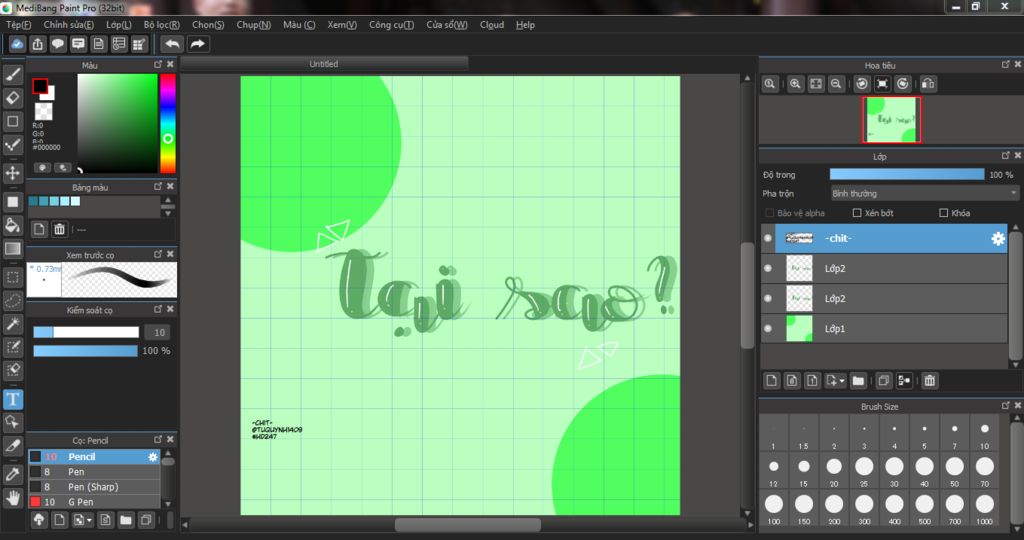Select the Gradient tool
Screen dimensions: 1024x540
[x=12, y=249]
